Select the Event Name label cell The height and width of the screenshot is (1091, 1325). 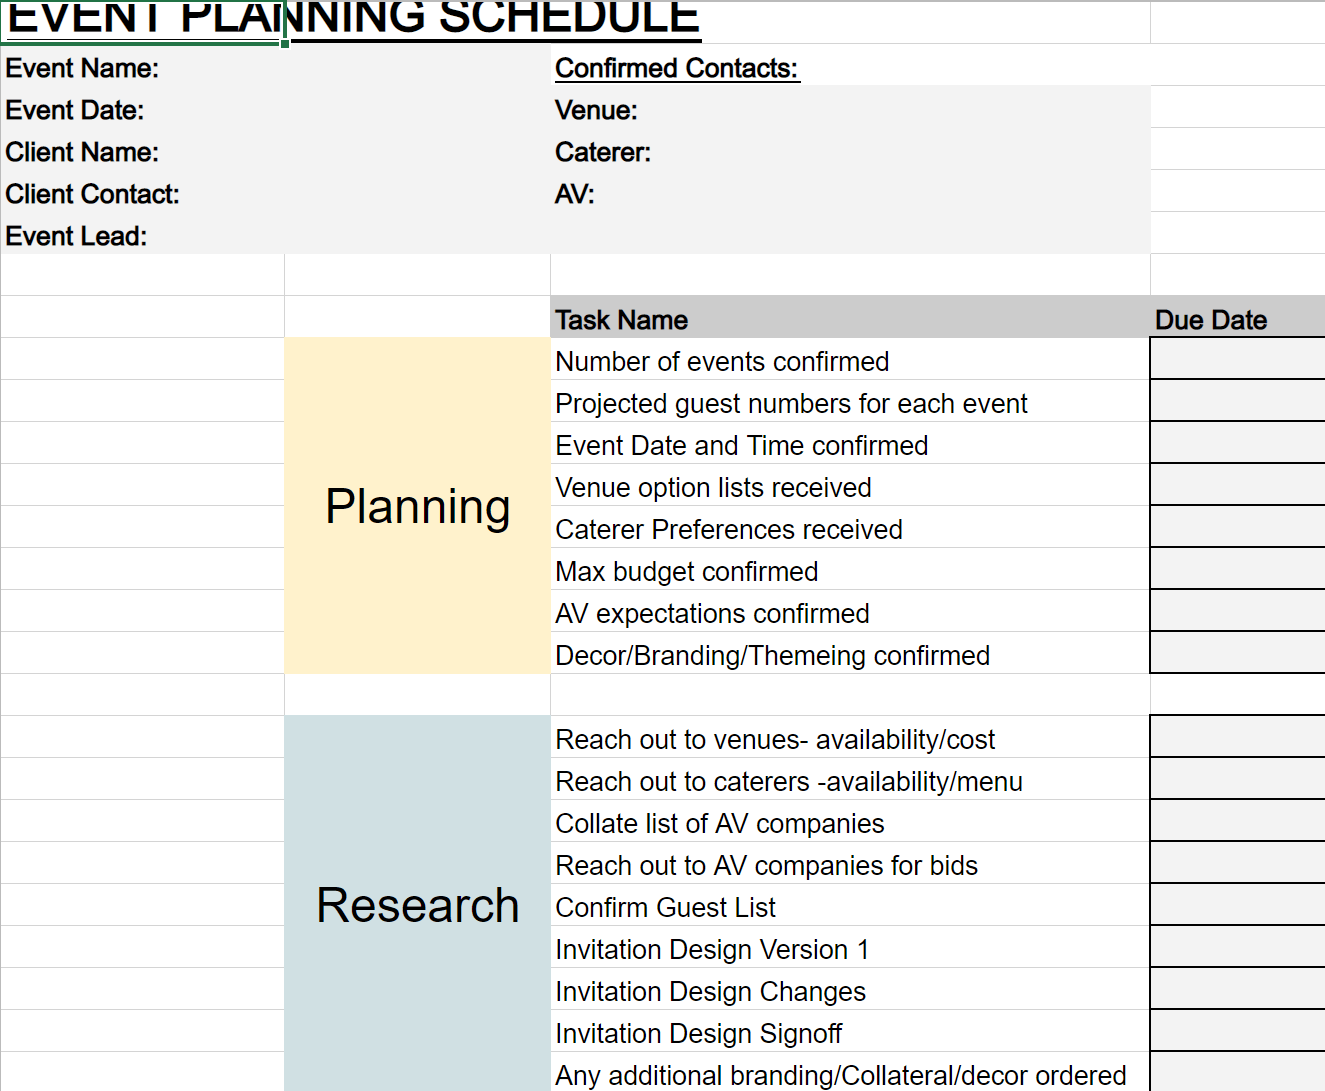coord(142,68)
